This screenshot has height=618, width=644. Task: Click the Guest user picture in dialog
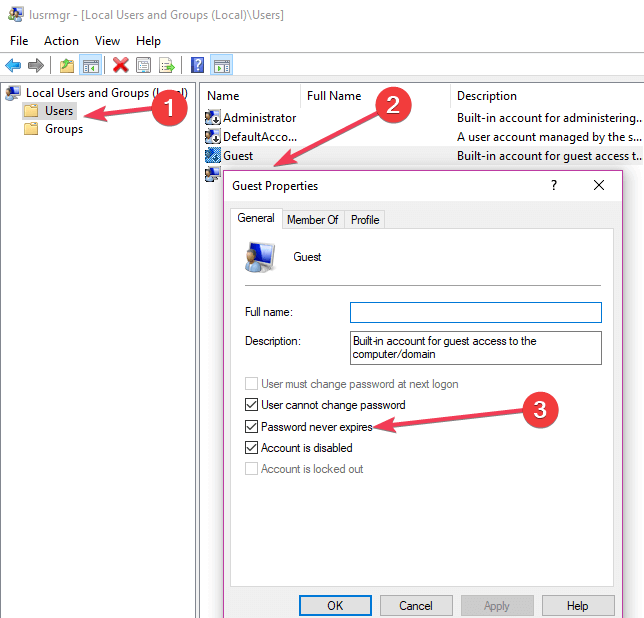[260, 257]
